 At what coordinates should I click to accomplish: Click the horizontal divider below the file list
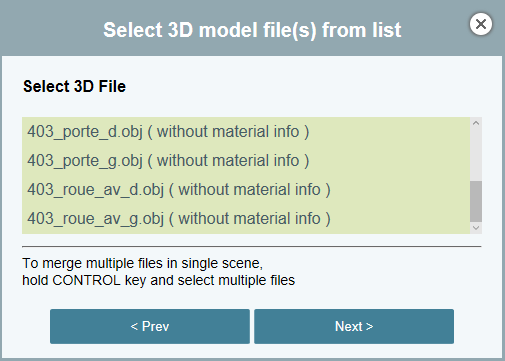click(x=252, y=247)
